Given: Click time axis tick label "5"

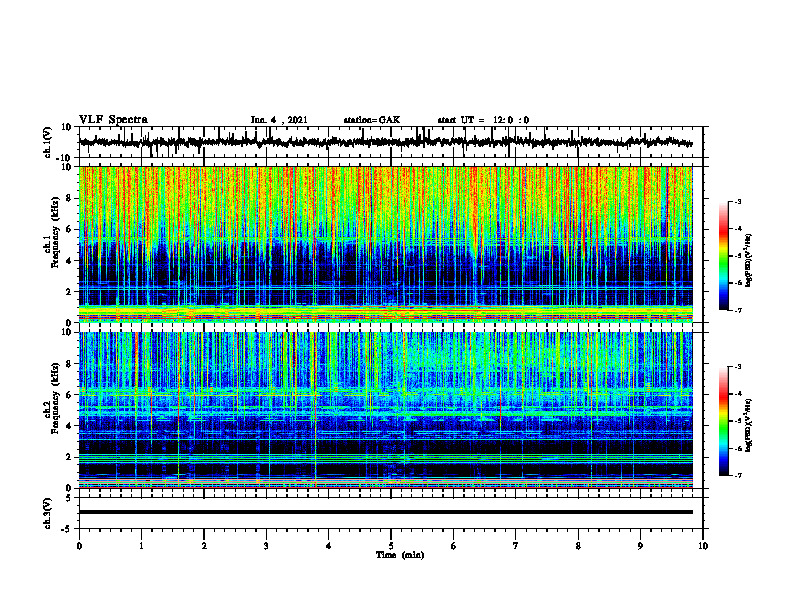Looking at the screenshot, I should [x=391, y=546].
